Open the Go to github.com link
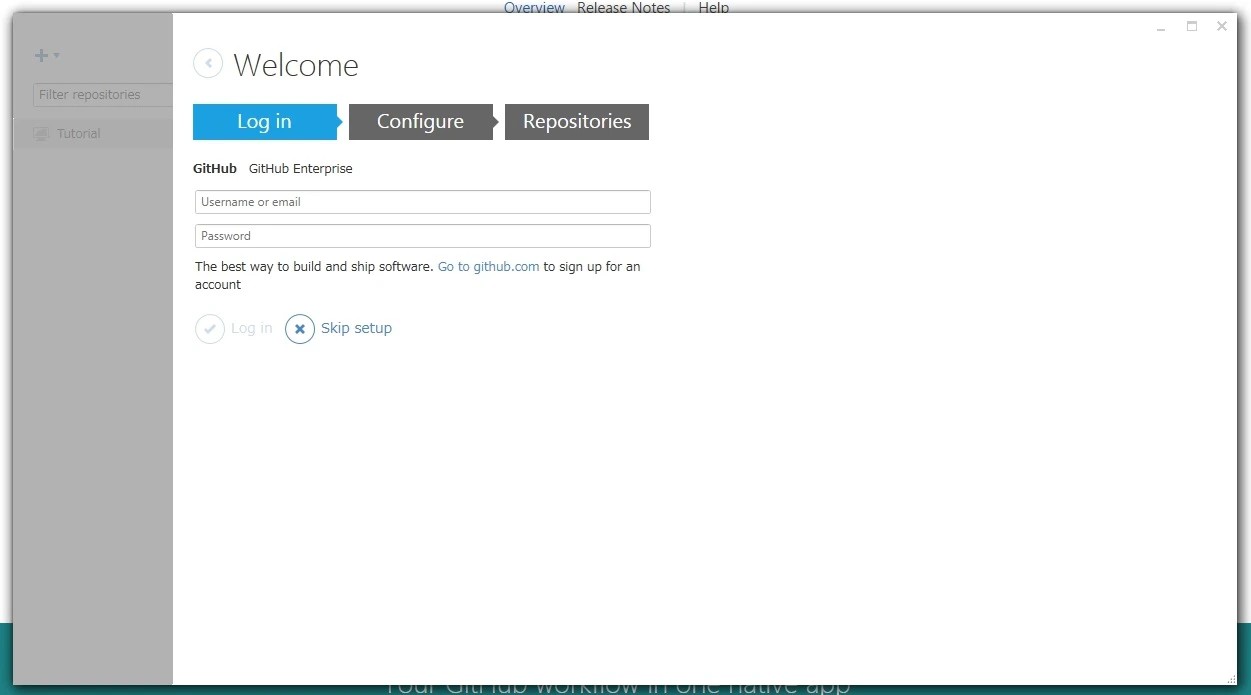The height and width of the screenshot is (695, 1251). (x=488, y=267)
